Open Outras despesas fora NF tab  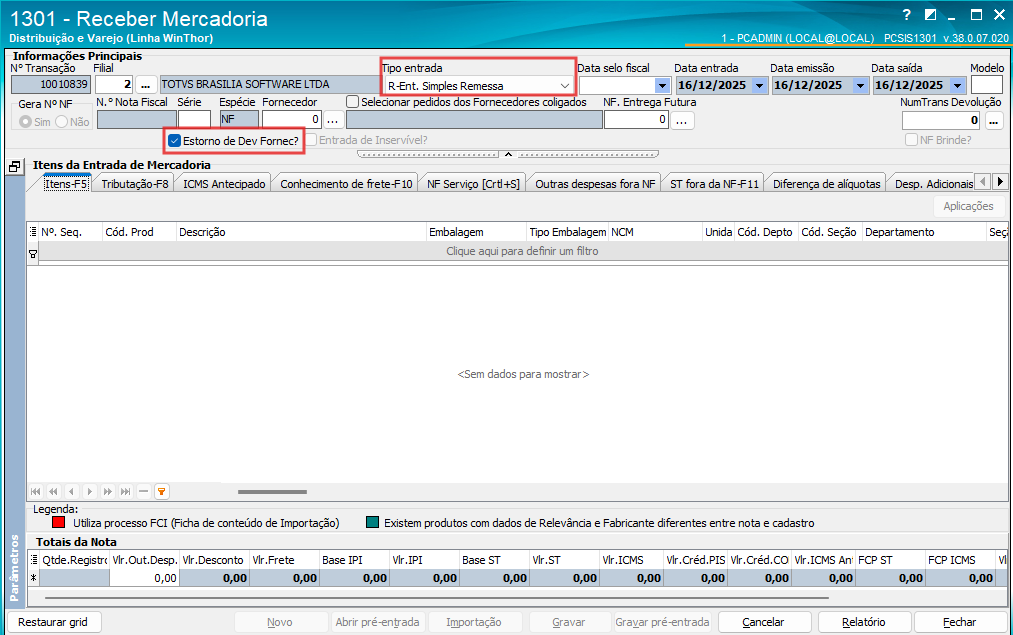595,184
